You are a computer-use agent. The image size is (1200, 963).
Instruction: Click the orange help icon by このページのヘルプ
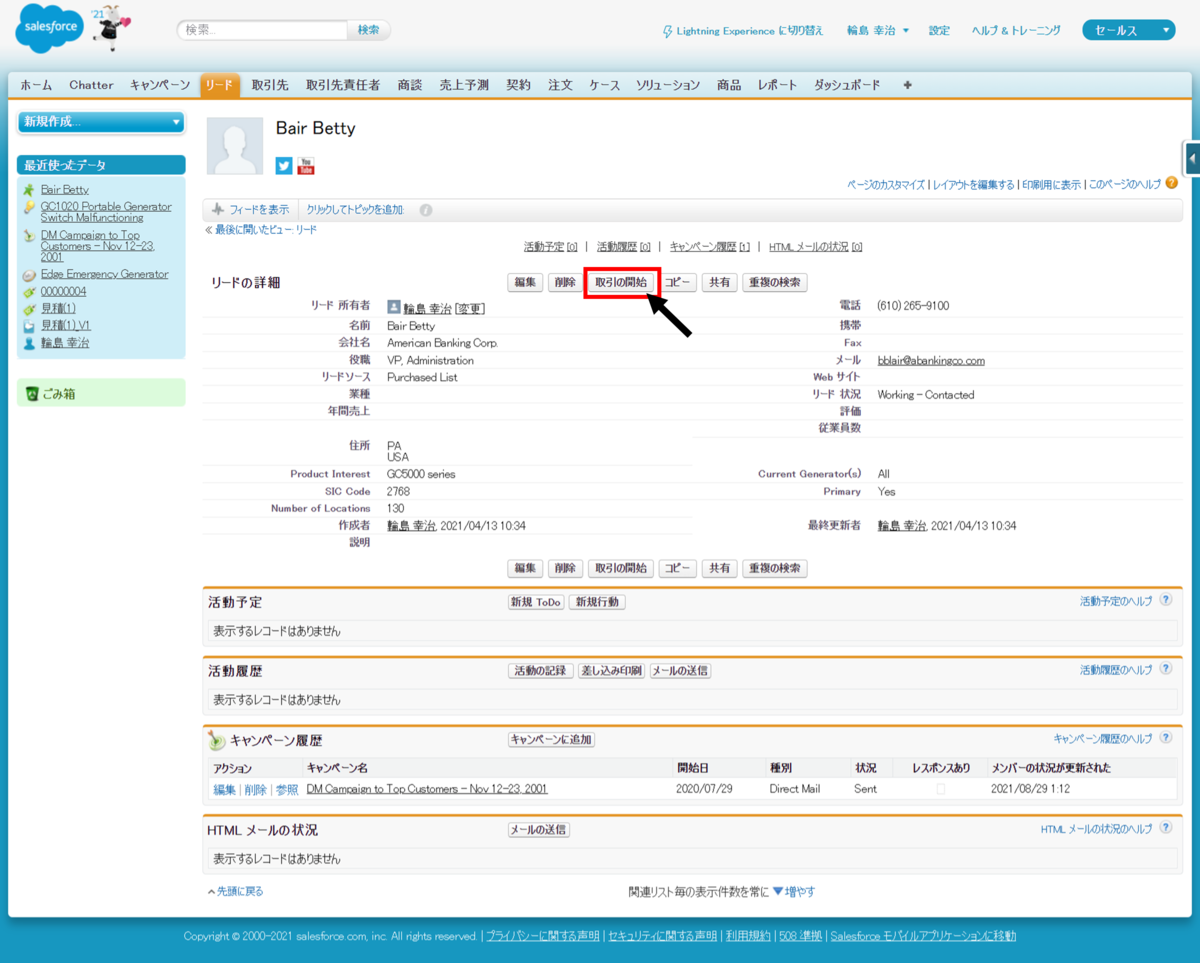click(1171, 184)
